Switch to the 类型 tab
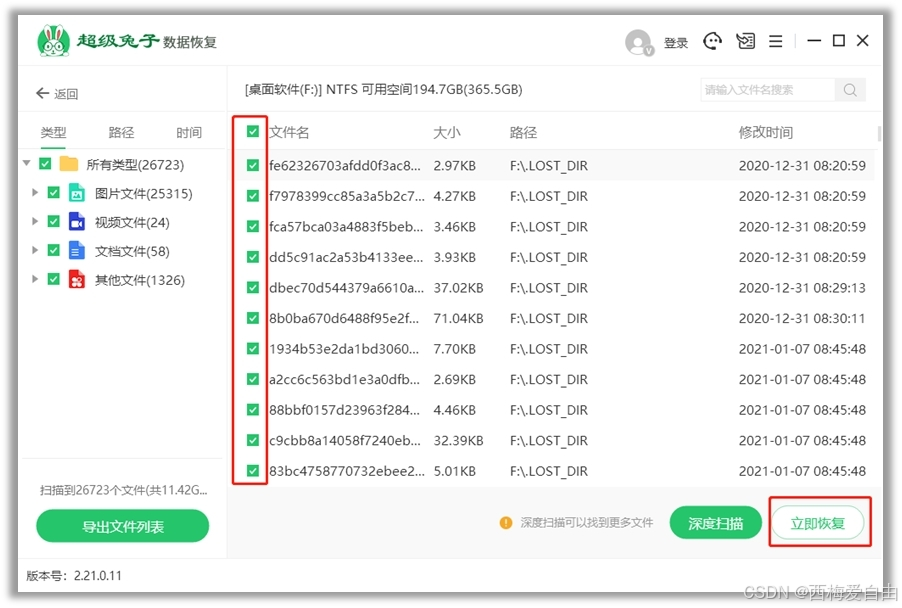The height and width of the screenshot is (608, 902). tap(53, 133)
